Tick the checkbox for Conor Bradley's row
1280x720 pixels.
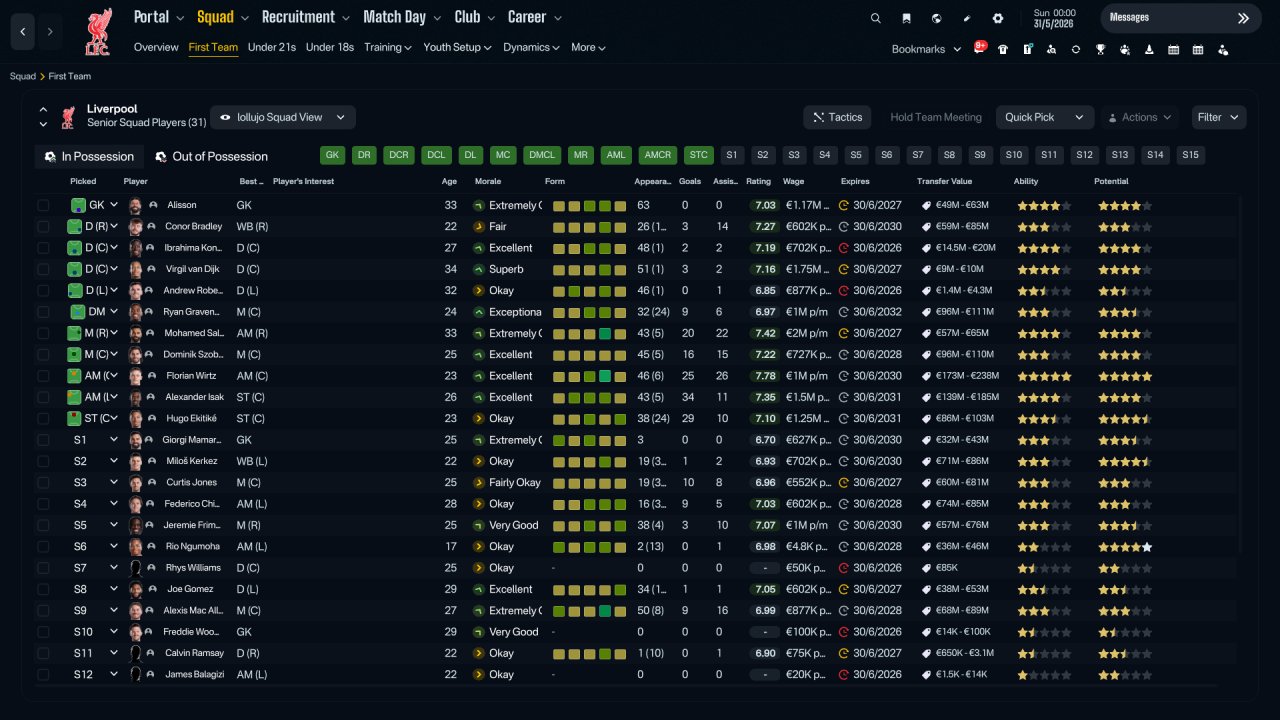coord(43,227)
